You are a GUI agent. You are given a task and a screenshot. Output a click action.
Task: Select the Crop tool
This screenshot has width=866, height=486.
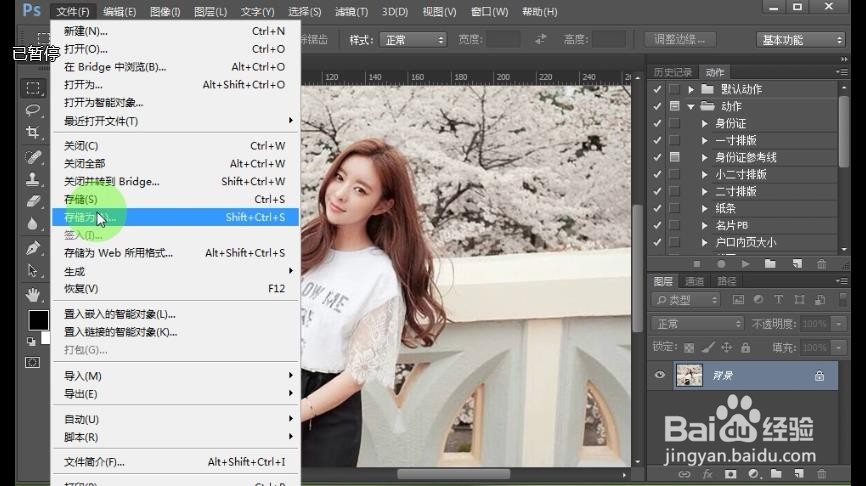tap(33, 132)
